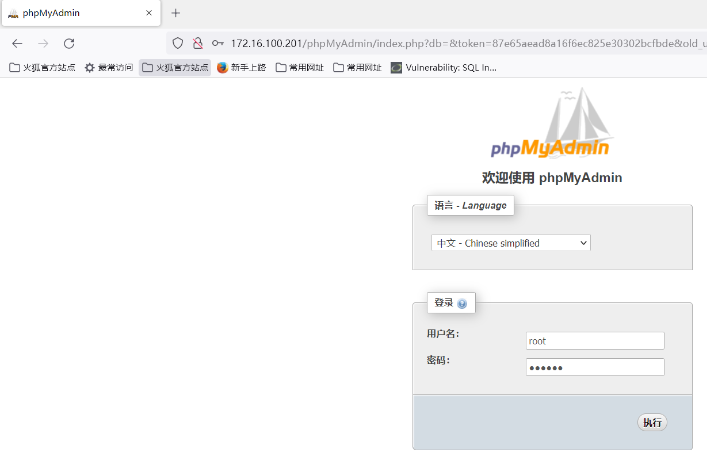707x450 pixels.
Task: Click the 欢迎使用 phpMyAdmin heading
Action: (552, 178)
